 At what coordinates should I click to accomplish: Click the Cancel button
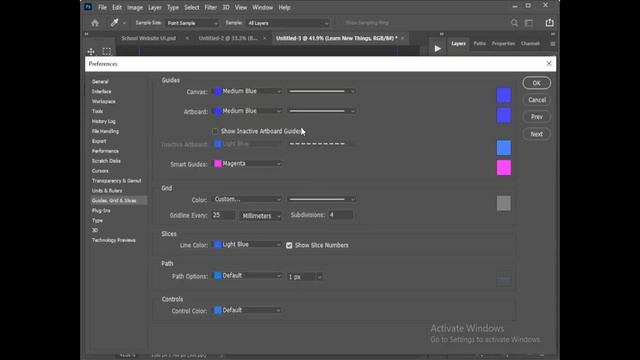pyautogui.click(x=537, y=100)
